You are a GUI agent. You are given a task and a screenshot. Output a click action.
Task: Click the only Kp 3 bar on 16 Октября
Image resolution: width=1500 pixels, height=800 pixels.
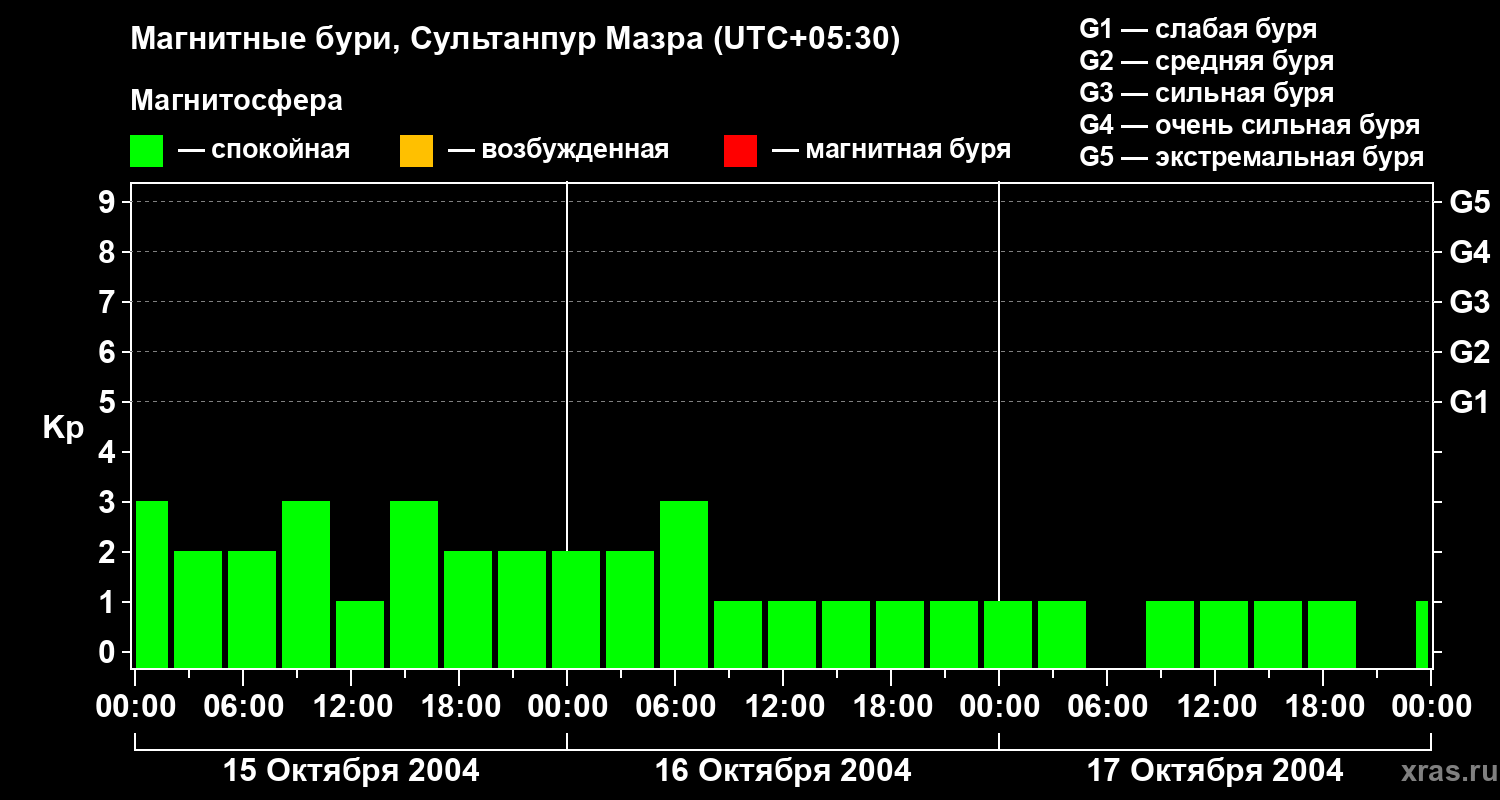pyautogui.click(x=684, y=584)
